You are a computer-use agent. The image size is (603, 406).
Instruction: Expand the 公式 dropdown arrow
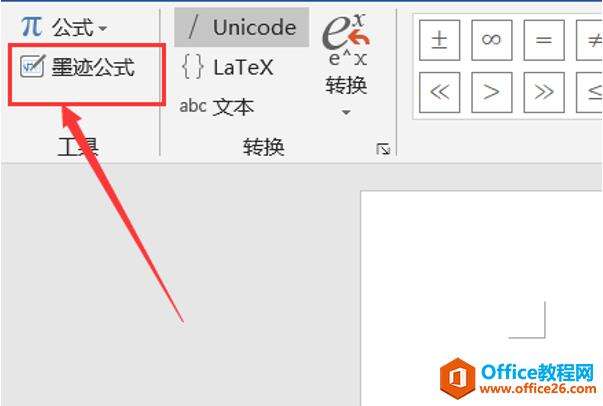coord(103,28)
